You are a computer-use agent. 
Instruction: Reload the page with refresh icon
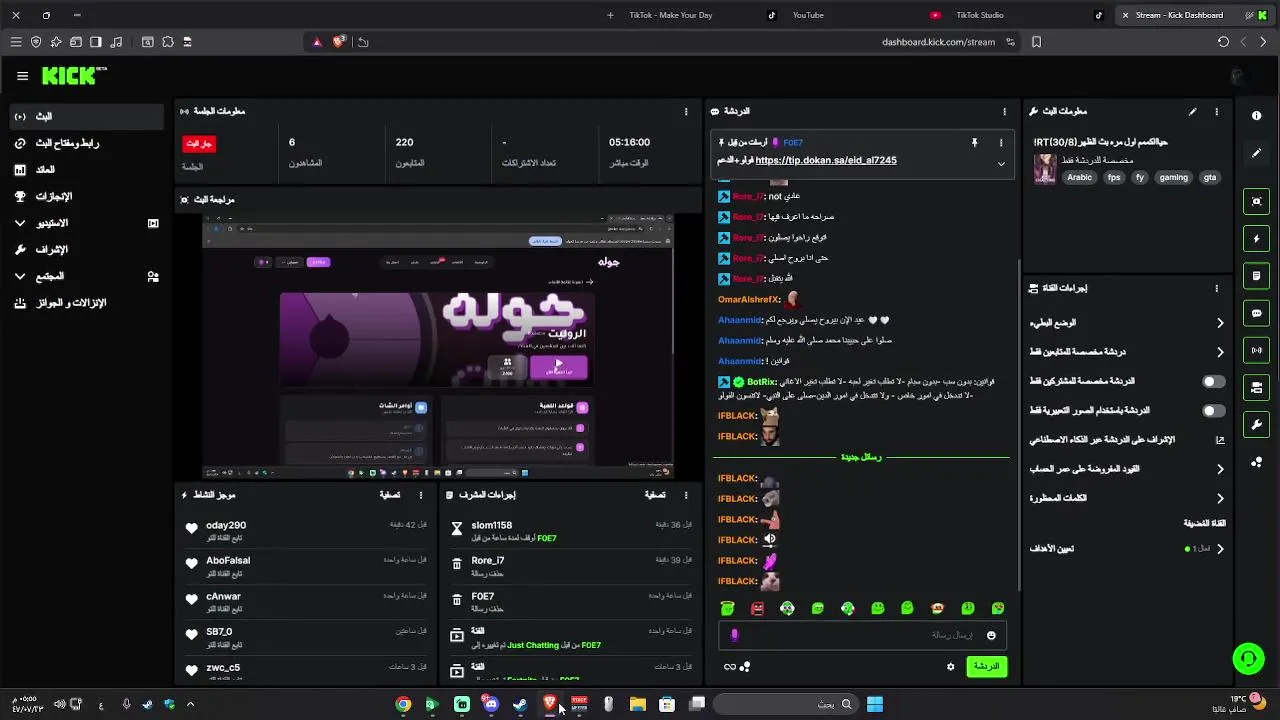pos(1223,42)
